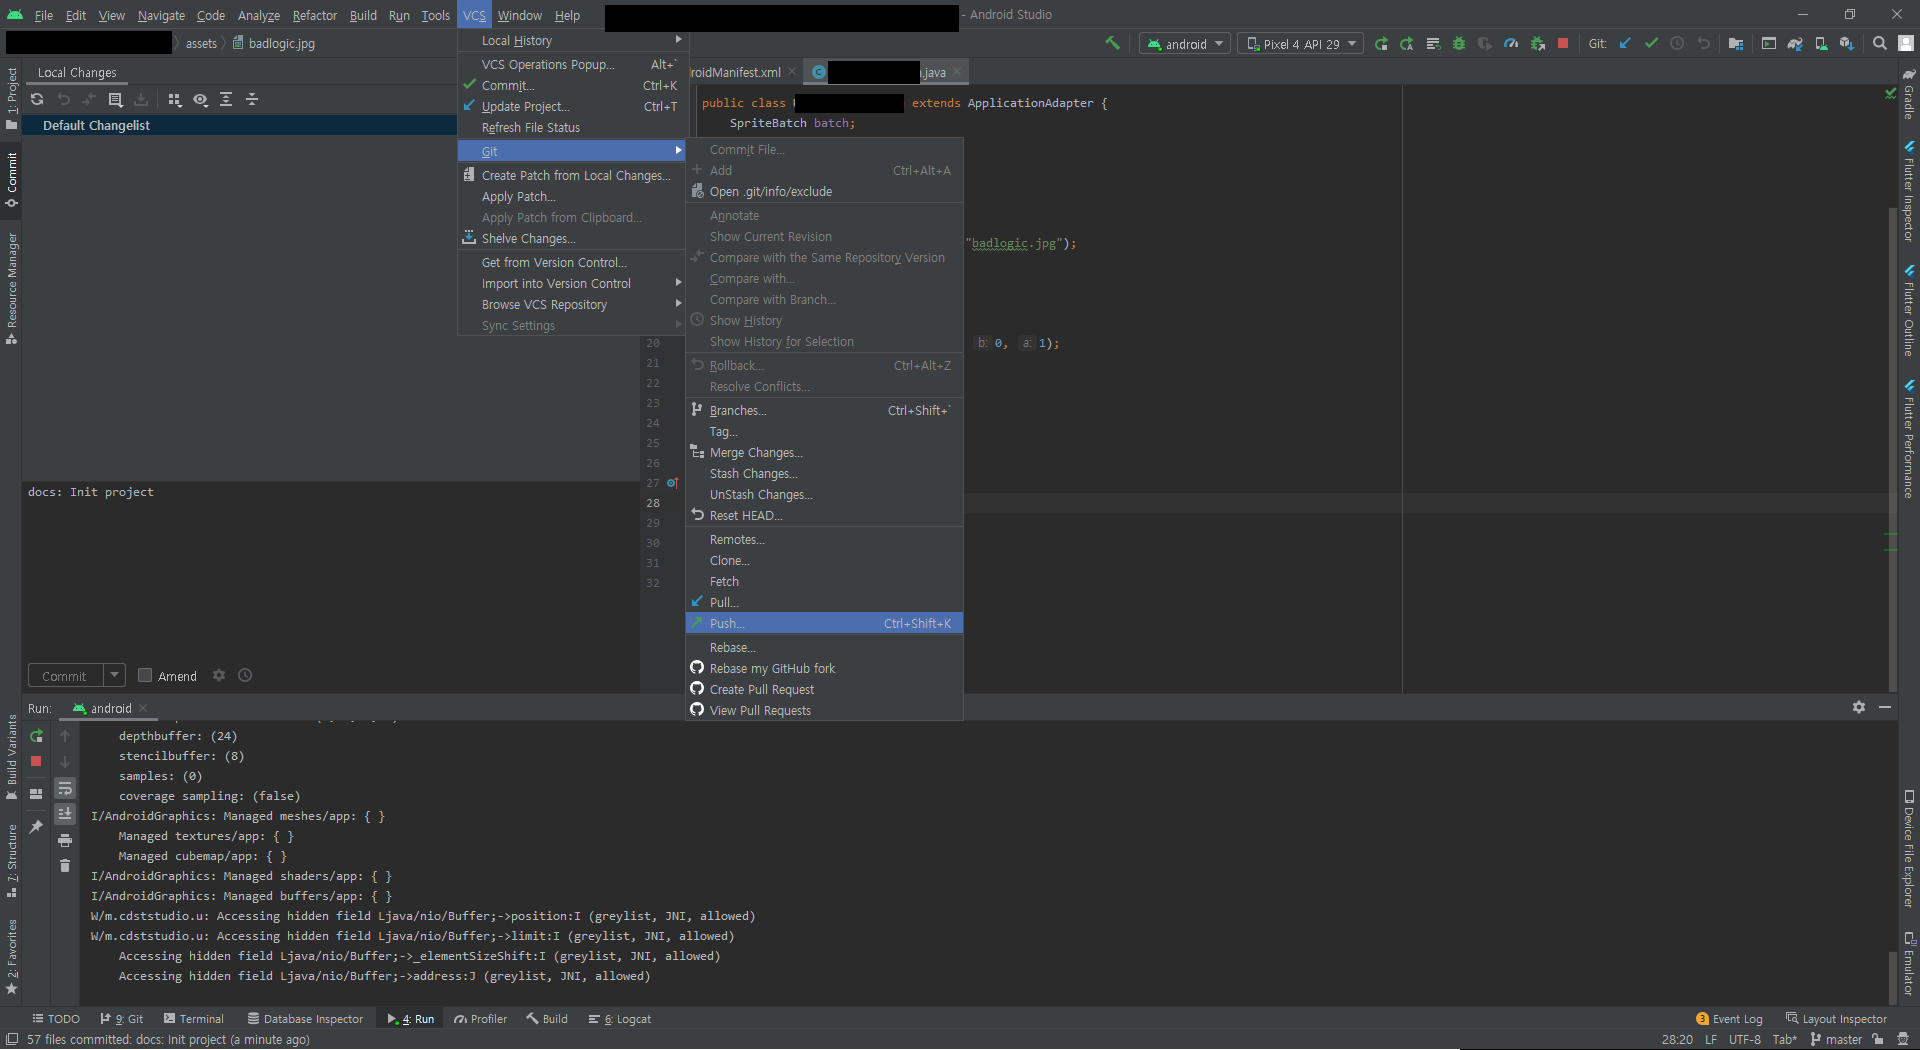Viewport: 1920px width, 1050px height.
Task: Open the commit message history clock icon
Action: pos(245,675)
